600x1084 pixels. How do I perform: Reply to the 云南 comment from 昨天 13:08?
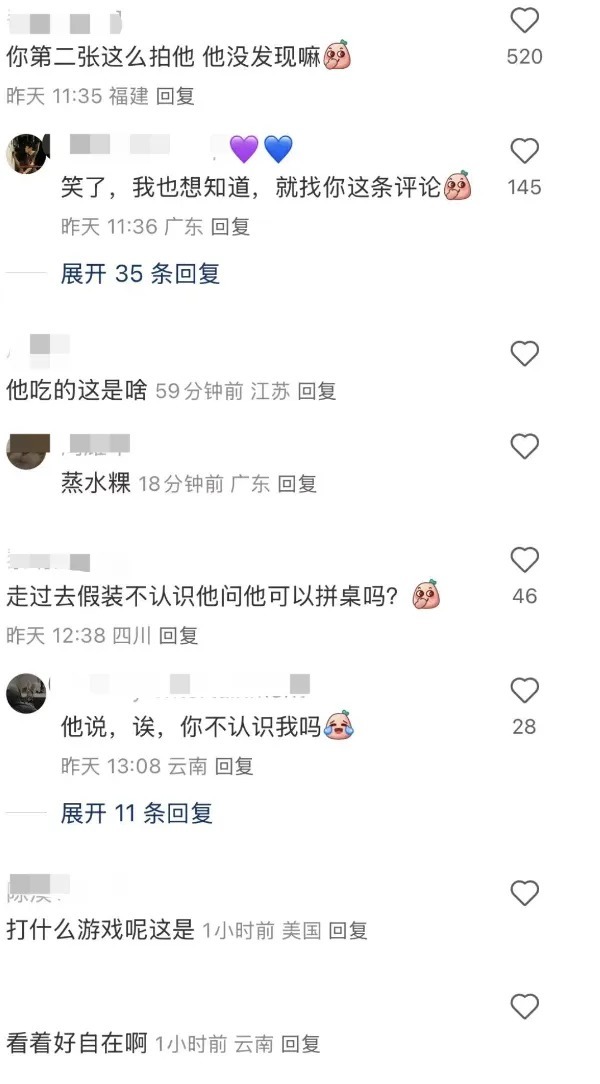234,766
